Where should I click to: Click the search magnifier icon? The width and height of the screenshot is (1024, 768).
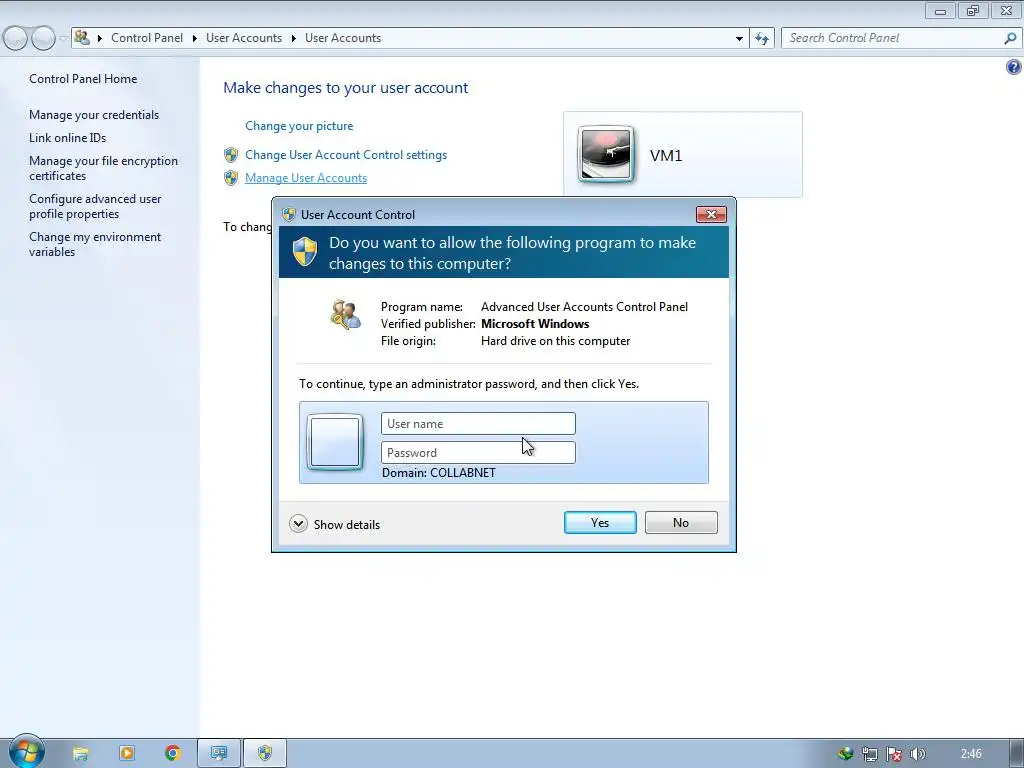[x=1010, y=38]
